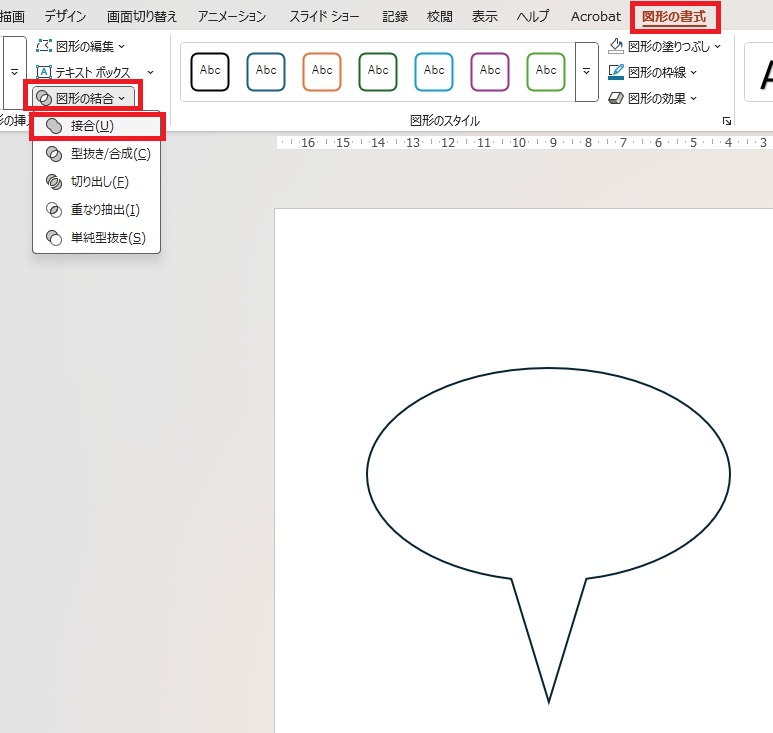
Task: Click the horizontal ruler at mark 10
Action: (x=519, y=143)
